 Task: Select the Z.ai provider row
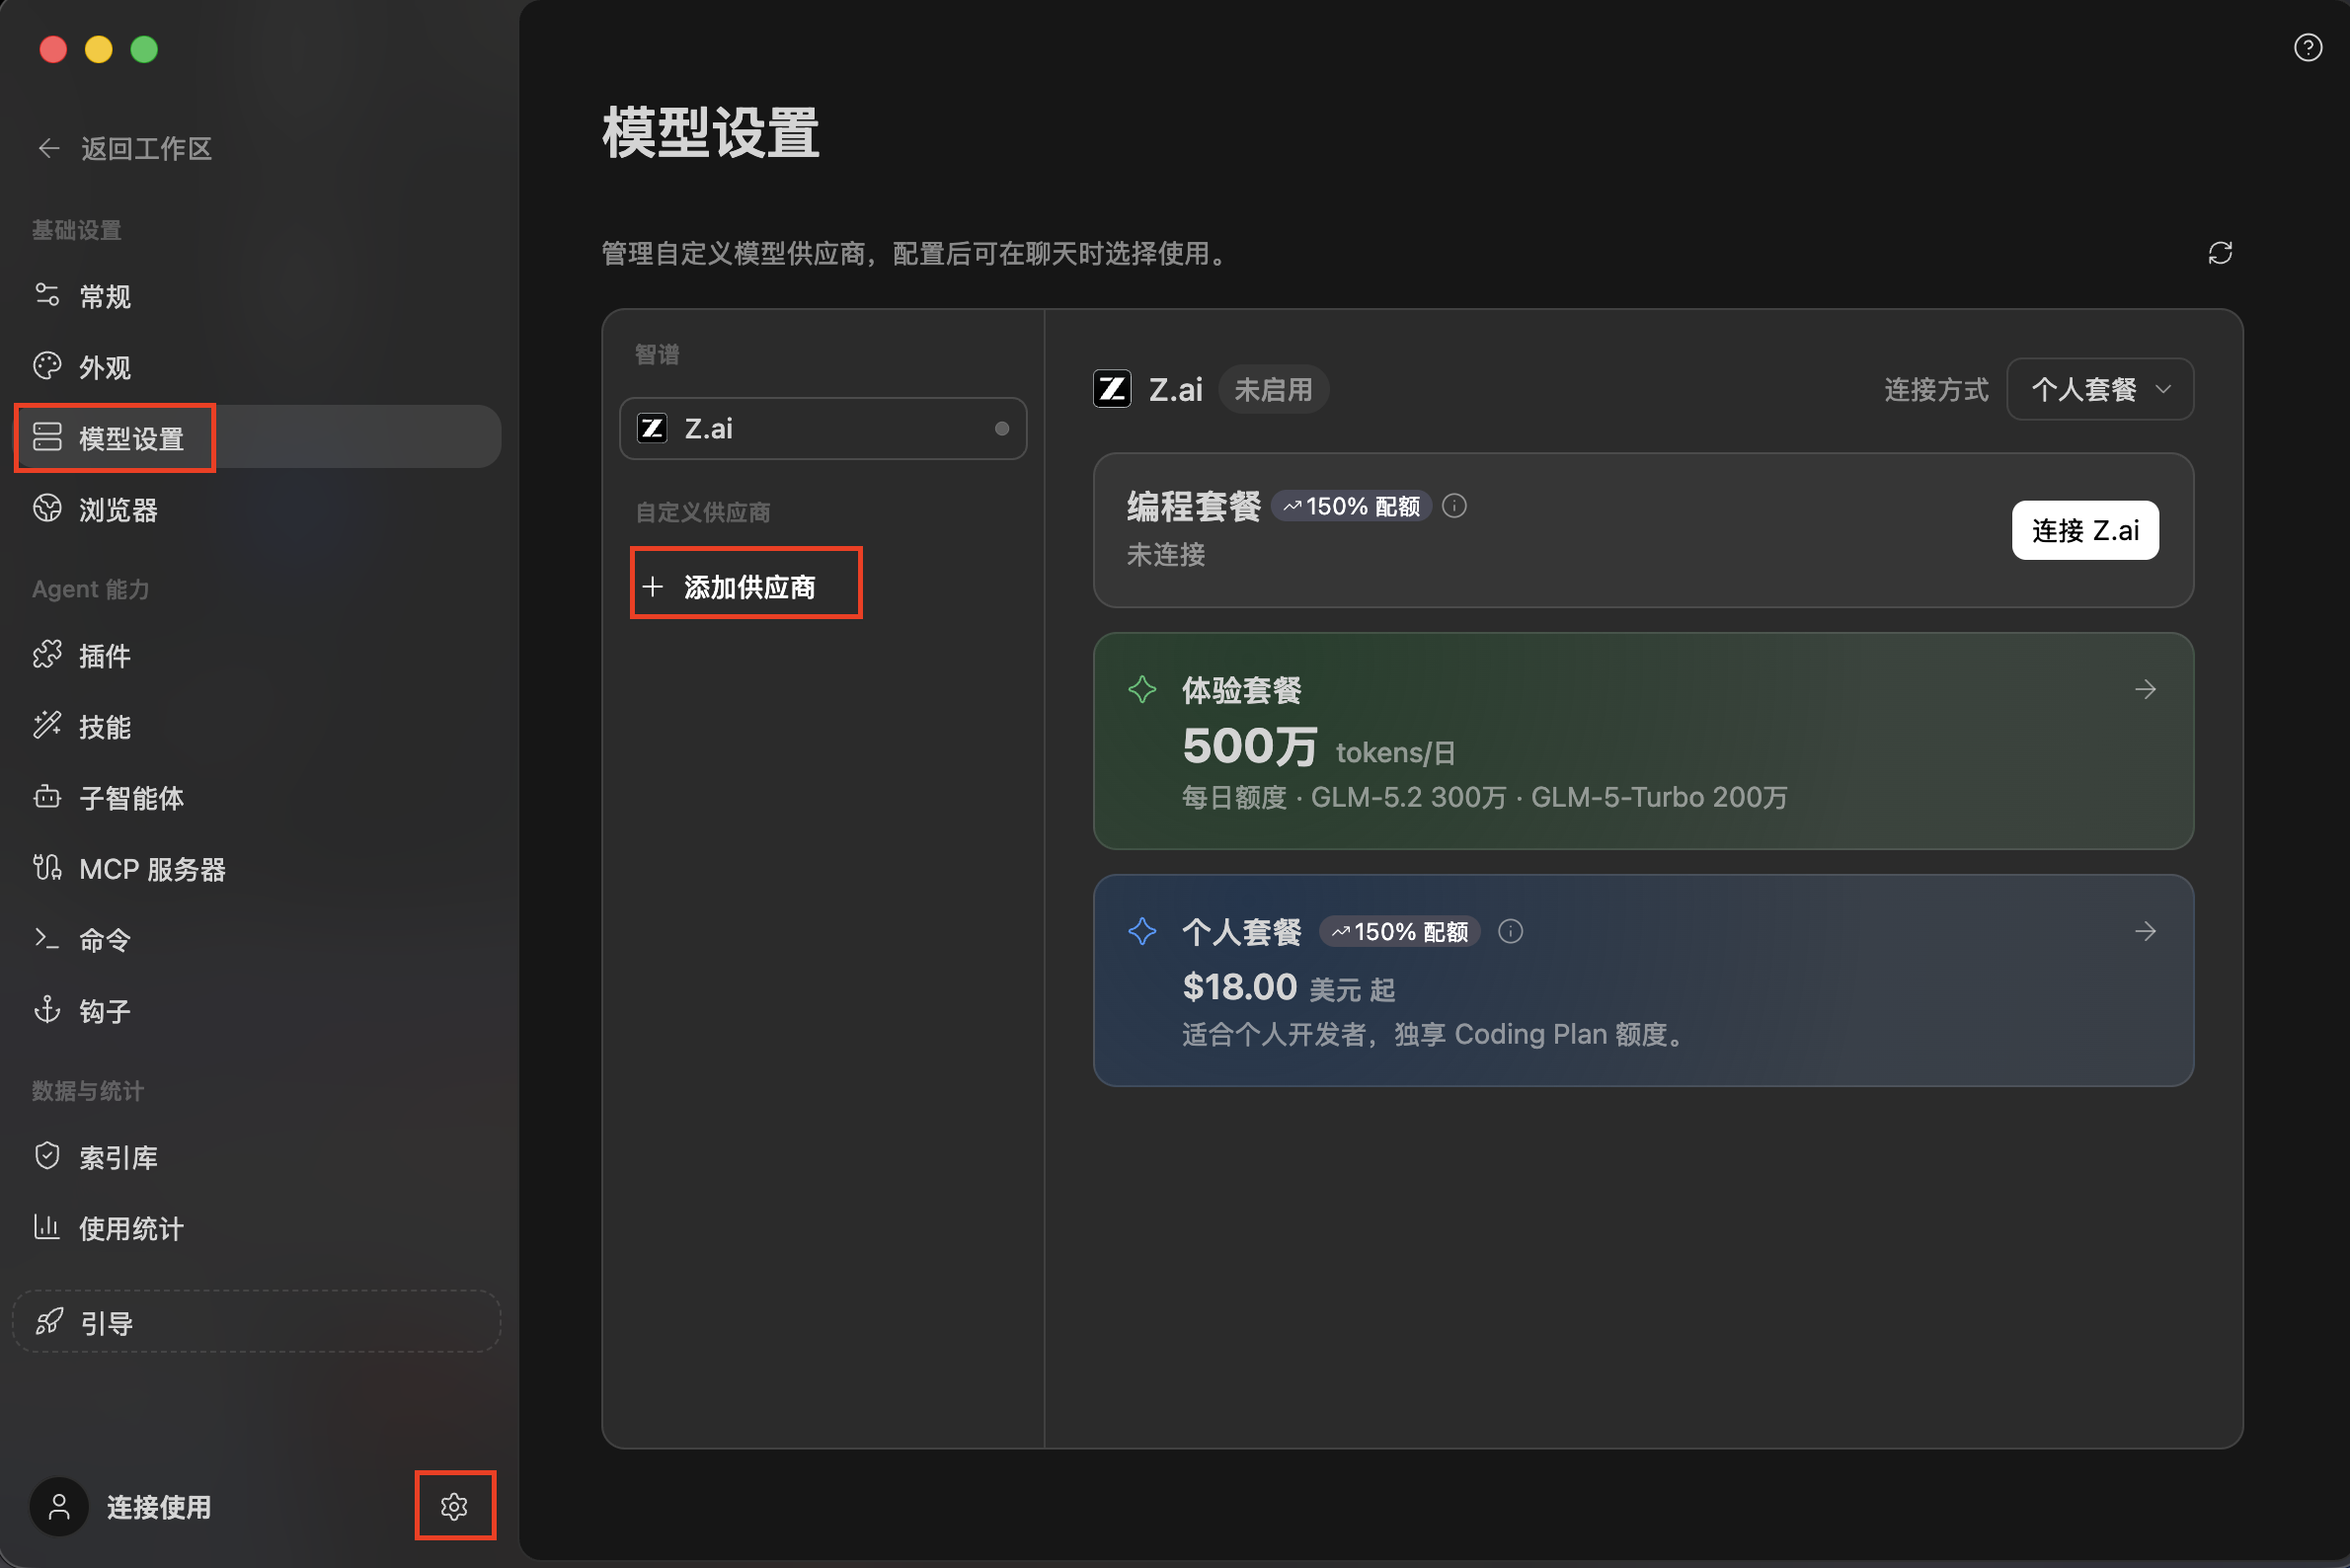[823, 428]
